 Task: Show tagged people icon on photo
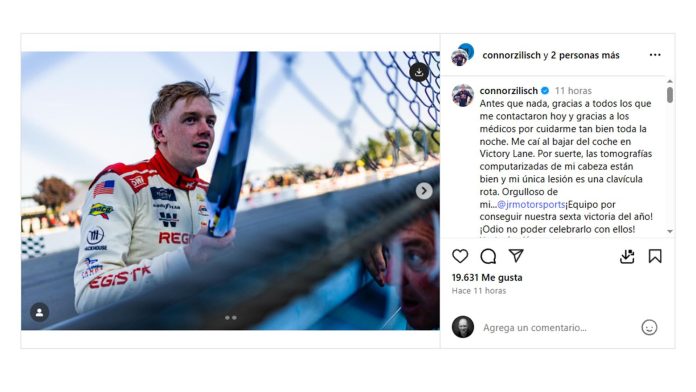tap(40, 313)
